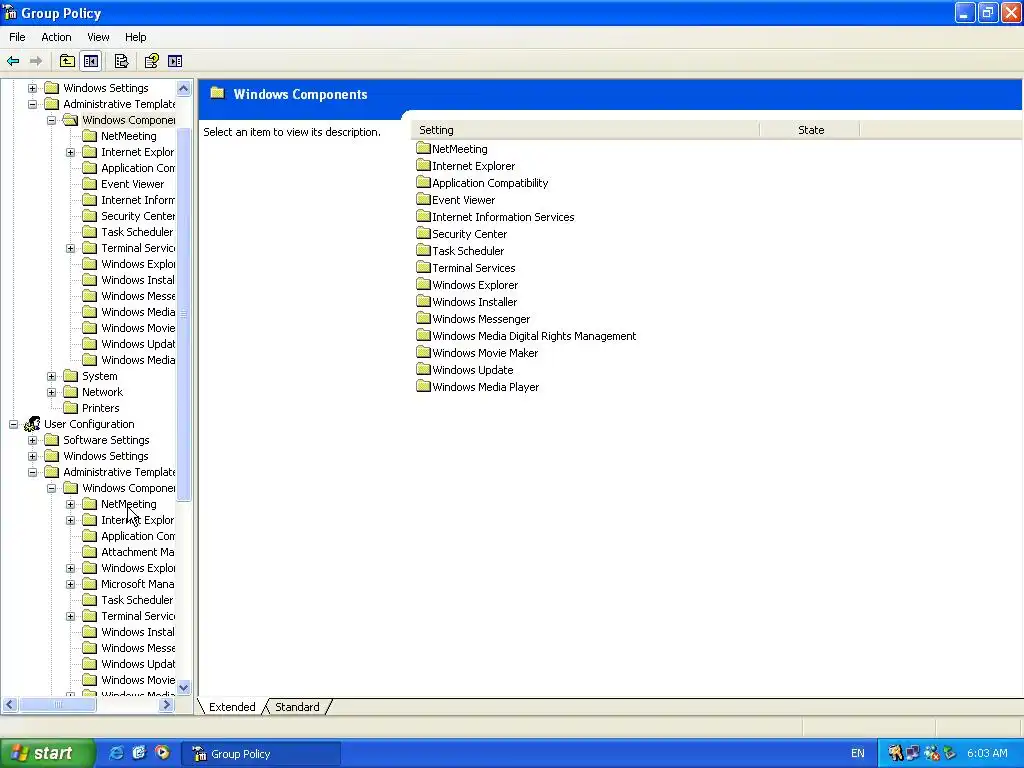This screenshot has width=1024, height=768.
Task: Expand the NetMeeting node in the tree
Action: (71, 504)
